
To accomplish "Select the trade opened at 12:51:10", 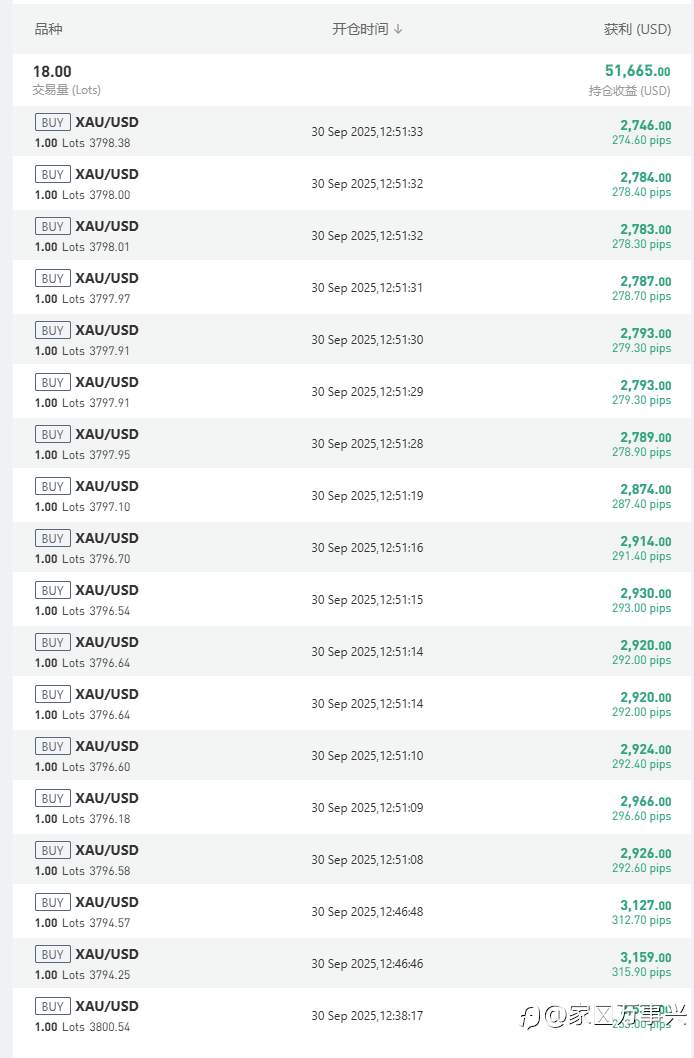I will pos(367,756).
